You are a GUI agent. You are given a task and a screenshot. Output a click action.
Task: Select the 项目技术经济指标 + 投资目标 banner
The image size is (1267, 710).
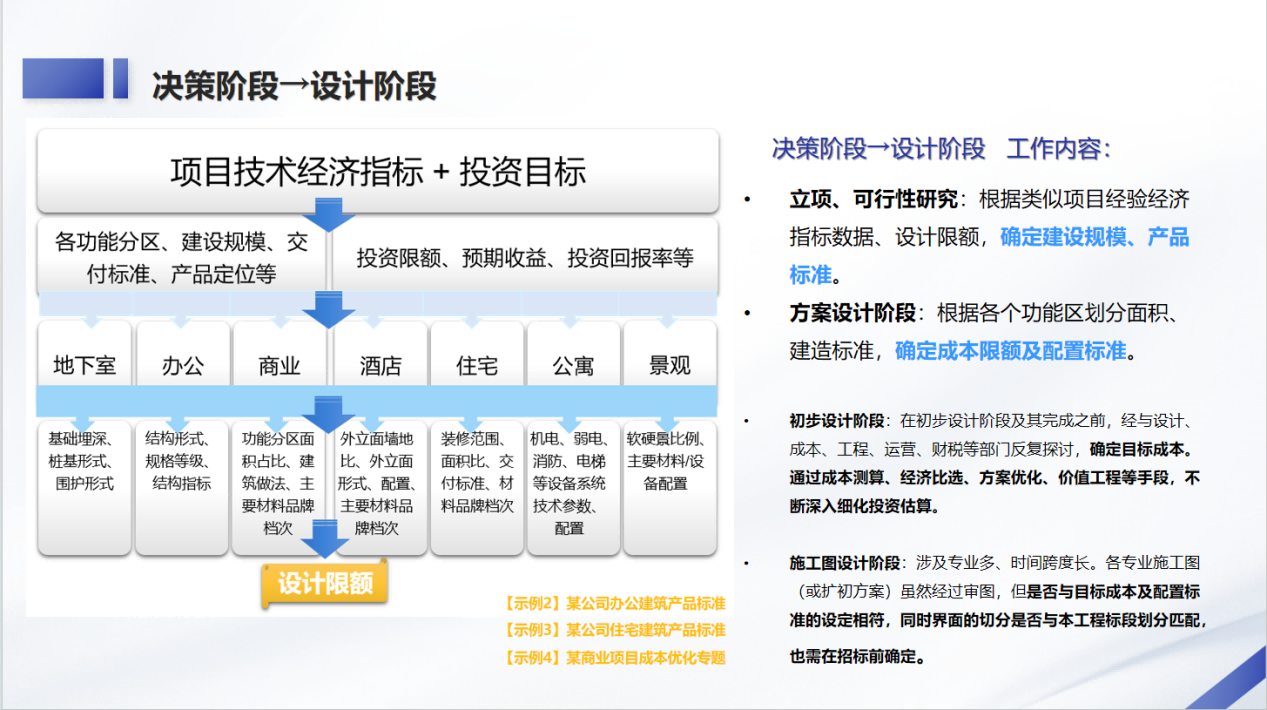tap(378, 171)
